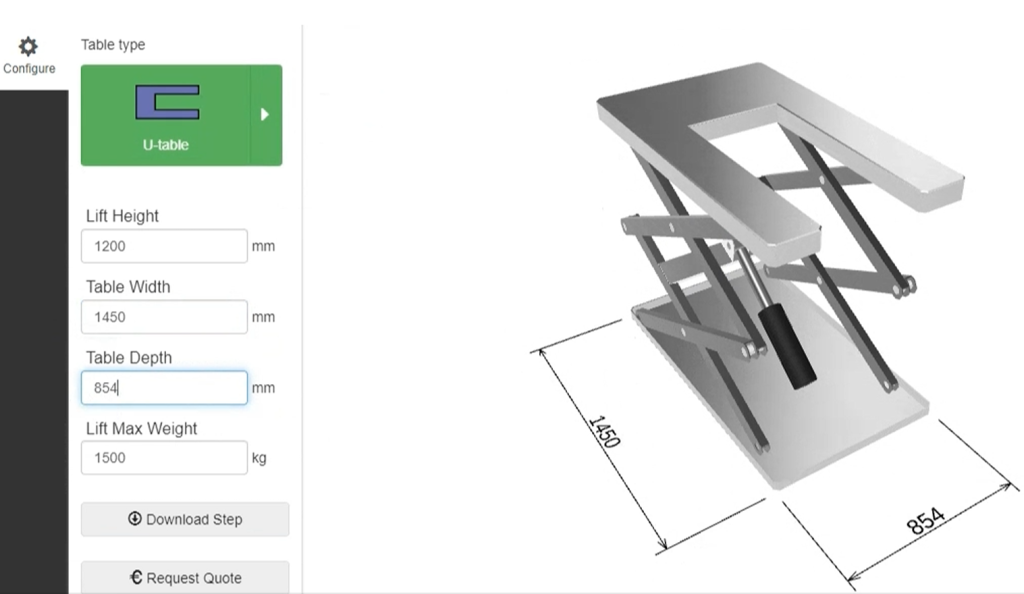The height and width of the screenshot is (594, 1024).
Task: Open the Configure tab label in the sidebar
Action: 29,69
